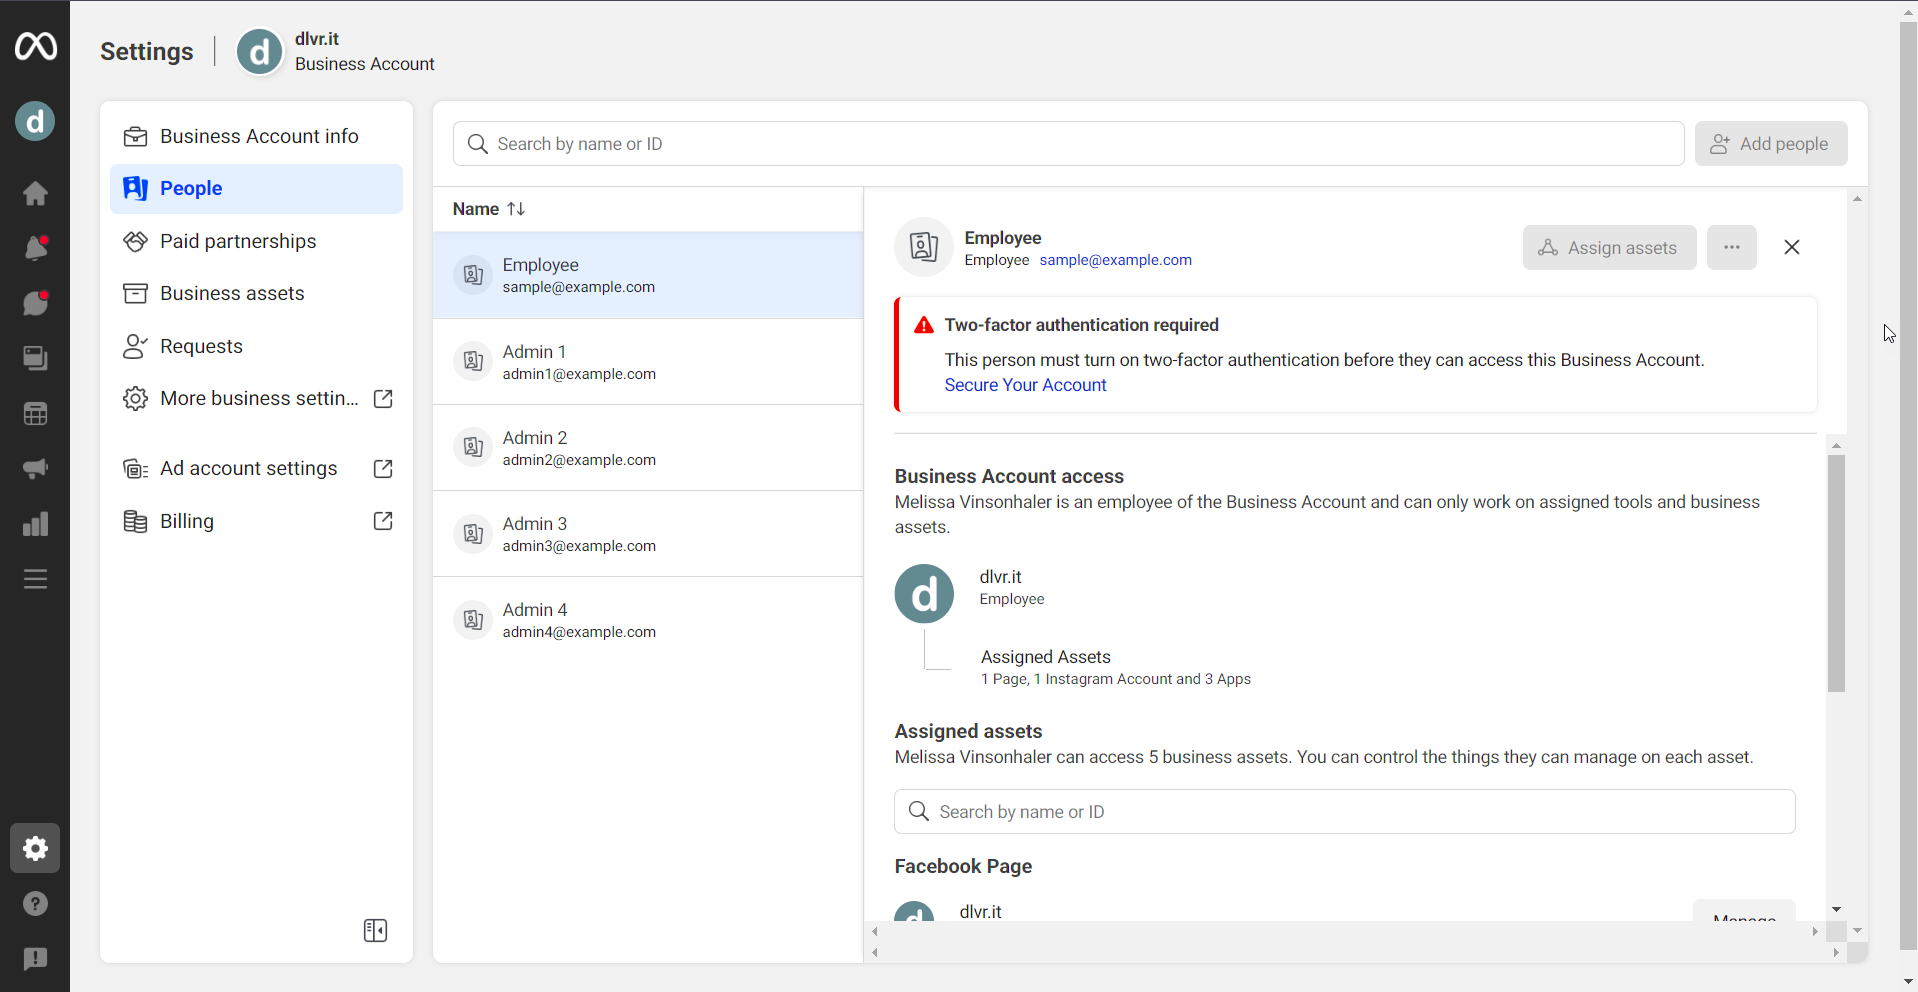Click sample@example.com email link in header
1918x992 pixels.
pyautogui.click(x=1115, y=260)
